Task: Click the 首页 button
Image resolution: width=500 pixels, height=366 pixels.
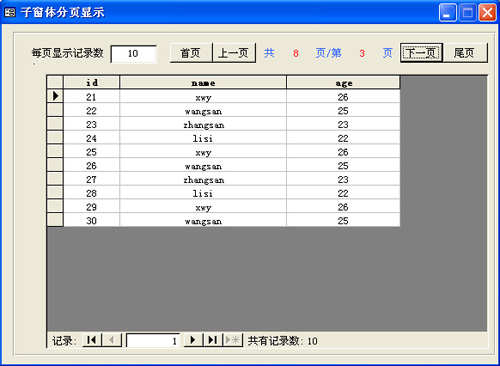Action: pyautogui.click(x=191, y=53)
